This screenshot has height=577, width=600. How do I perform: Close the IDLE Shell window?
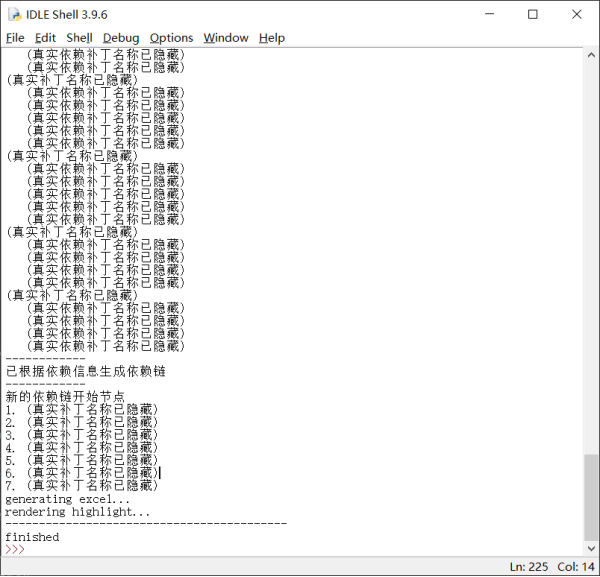point(577,14)
